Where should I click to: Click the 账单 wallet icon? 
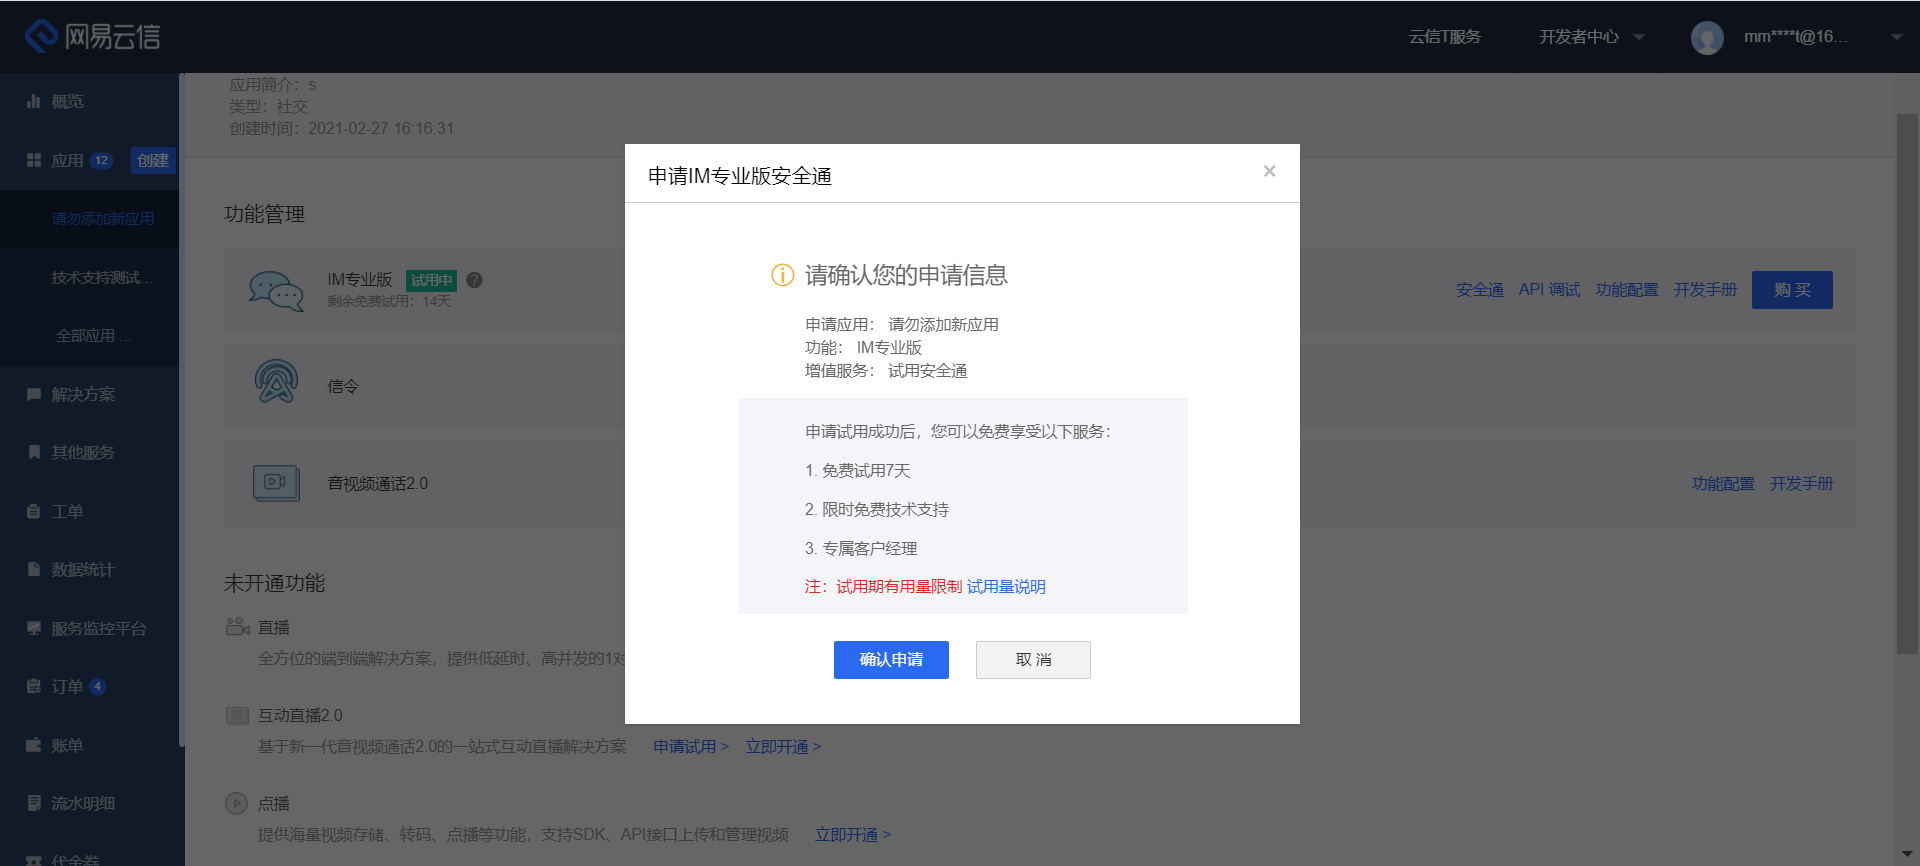click(x=33, y=745)
